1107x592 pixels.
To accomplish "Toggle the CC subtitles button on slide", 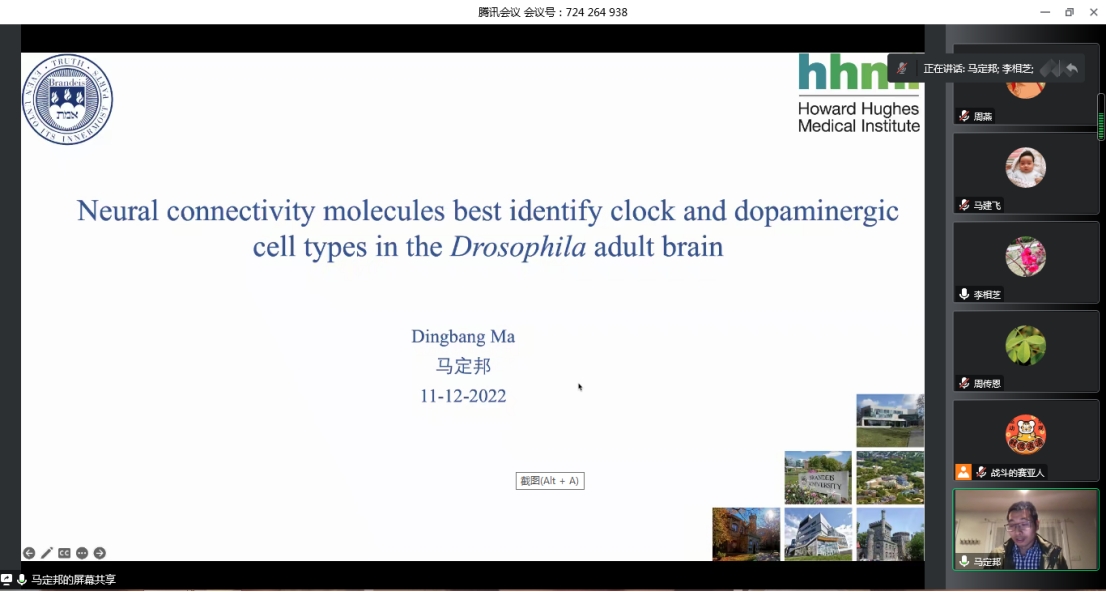I will tap(64, 553).
